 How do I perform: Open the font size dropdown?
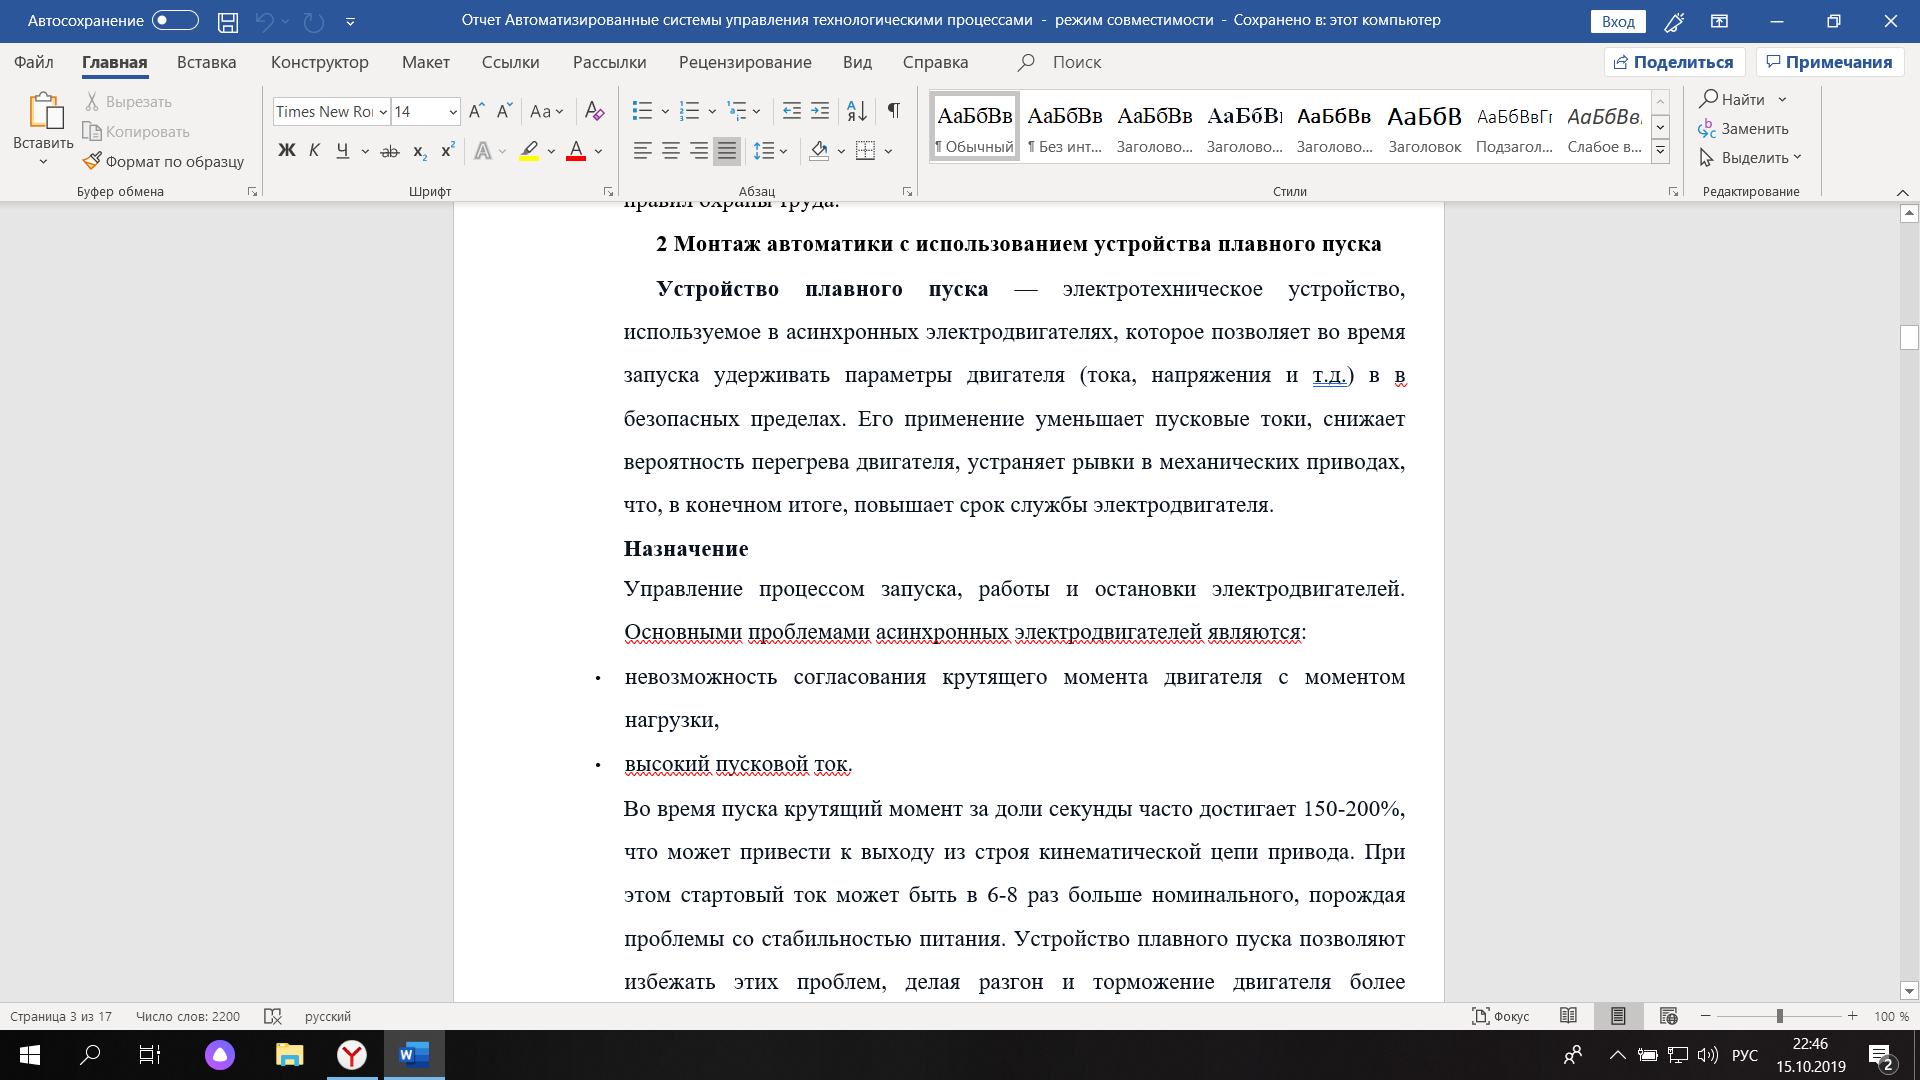coord(453,112)
